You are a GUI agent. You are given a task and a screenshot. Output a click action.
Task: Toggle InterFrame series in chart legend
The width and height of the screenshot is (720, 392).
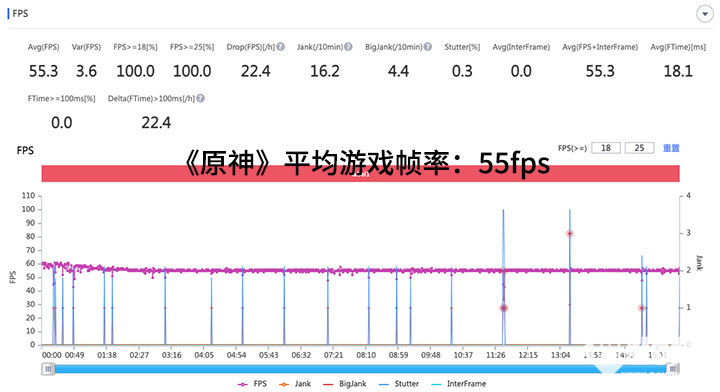click(459, 384)
